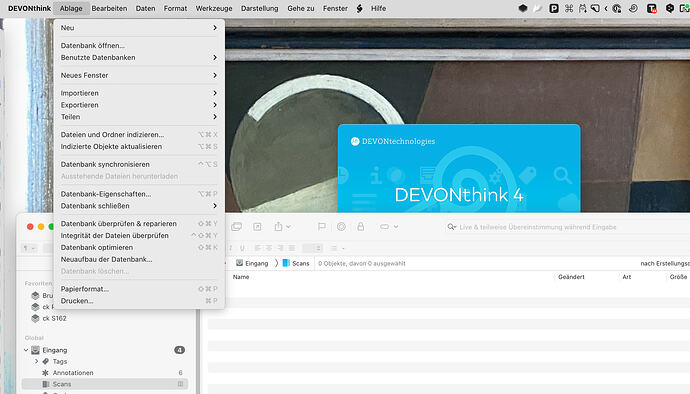690x394 pixels.
Task: Click the lock icon in the toolbar
Action: point(360,227)
